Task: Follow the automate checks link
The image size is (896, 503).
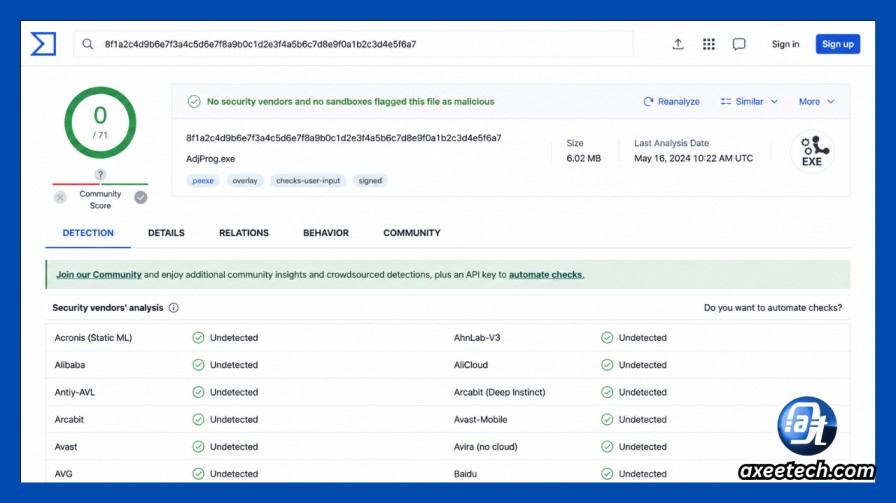Action: pos(546,275)
